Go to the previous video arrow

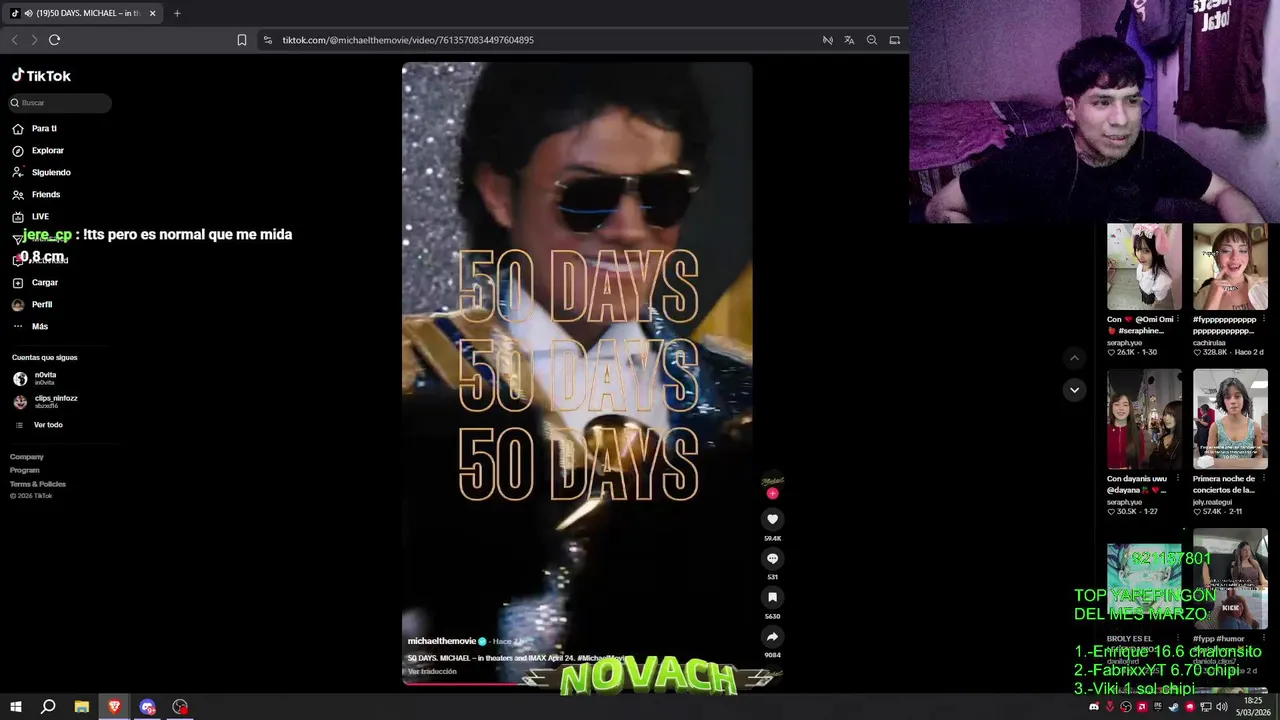tap(1074, 358)
